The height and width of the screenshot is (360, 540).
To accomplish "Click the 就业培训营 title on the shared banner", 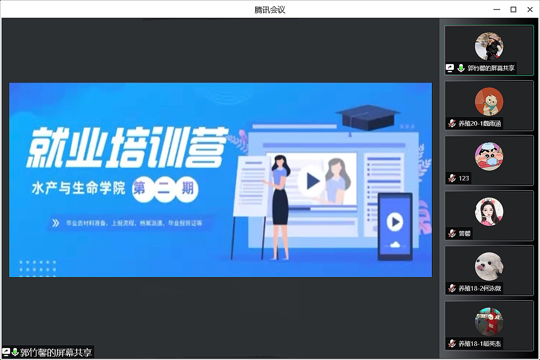I will tap(127, 147).
